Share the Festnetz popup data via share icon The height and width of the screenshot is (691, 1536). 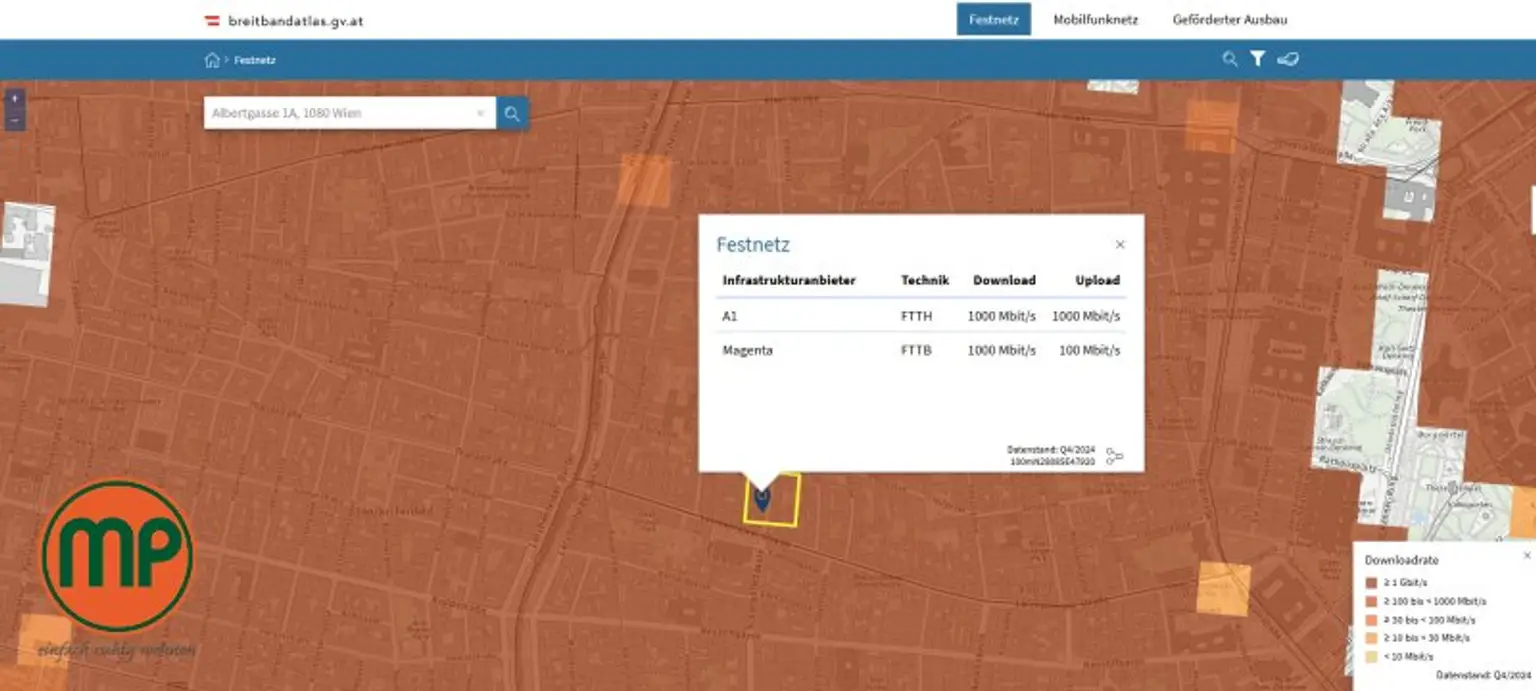[1114, 457]
